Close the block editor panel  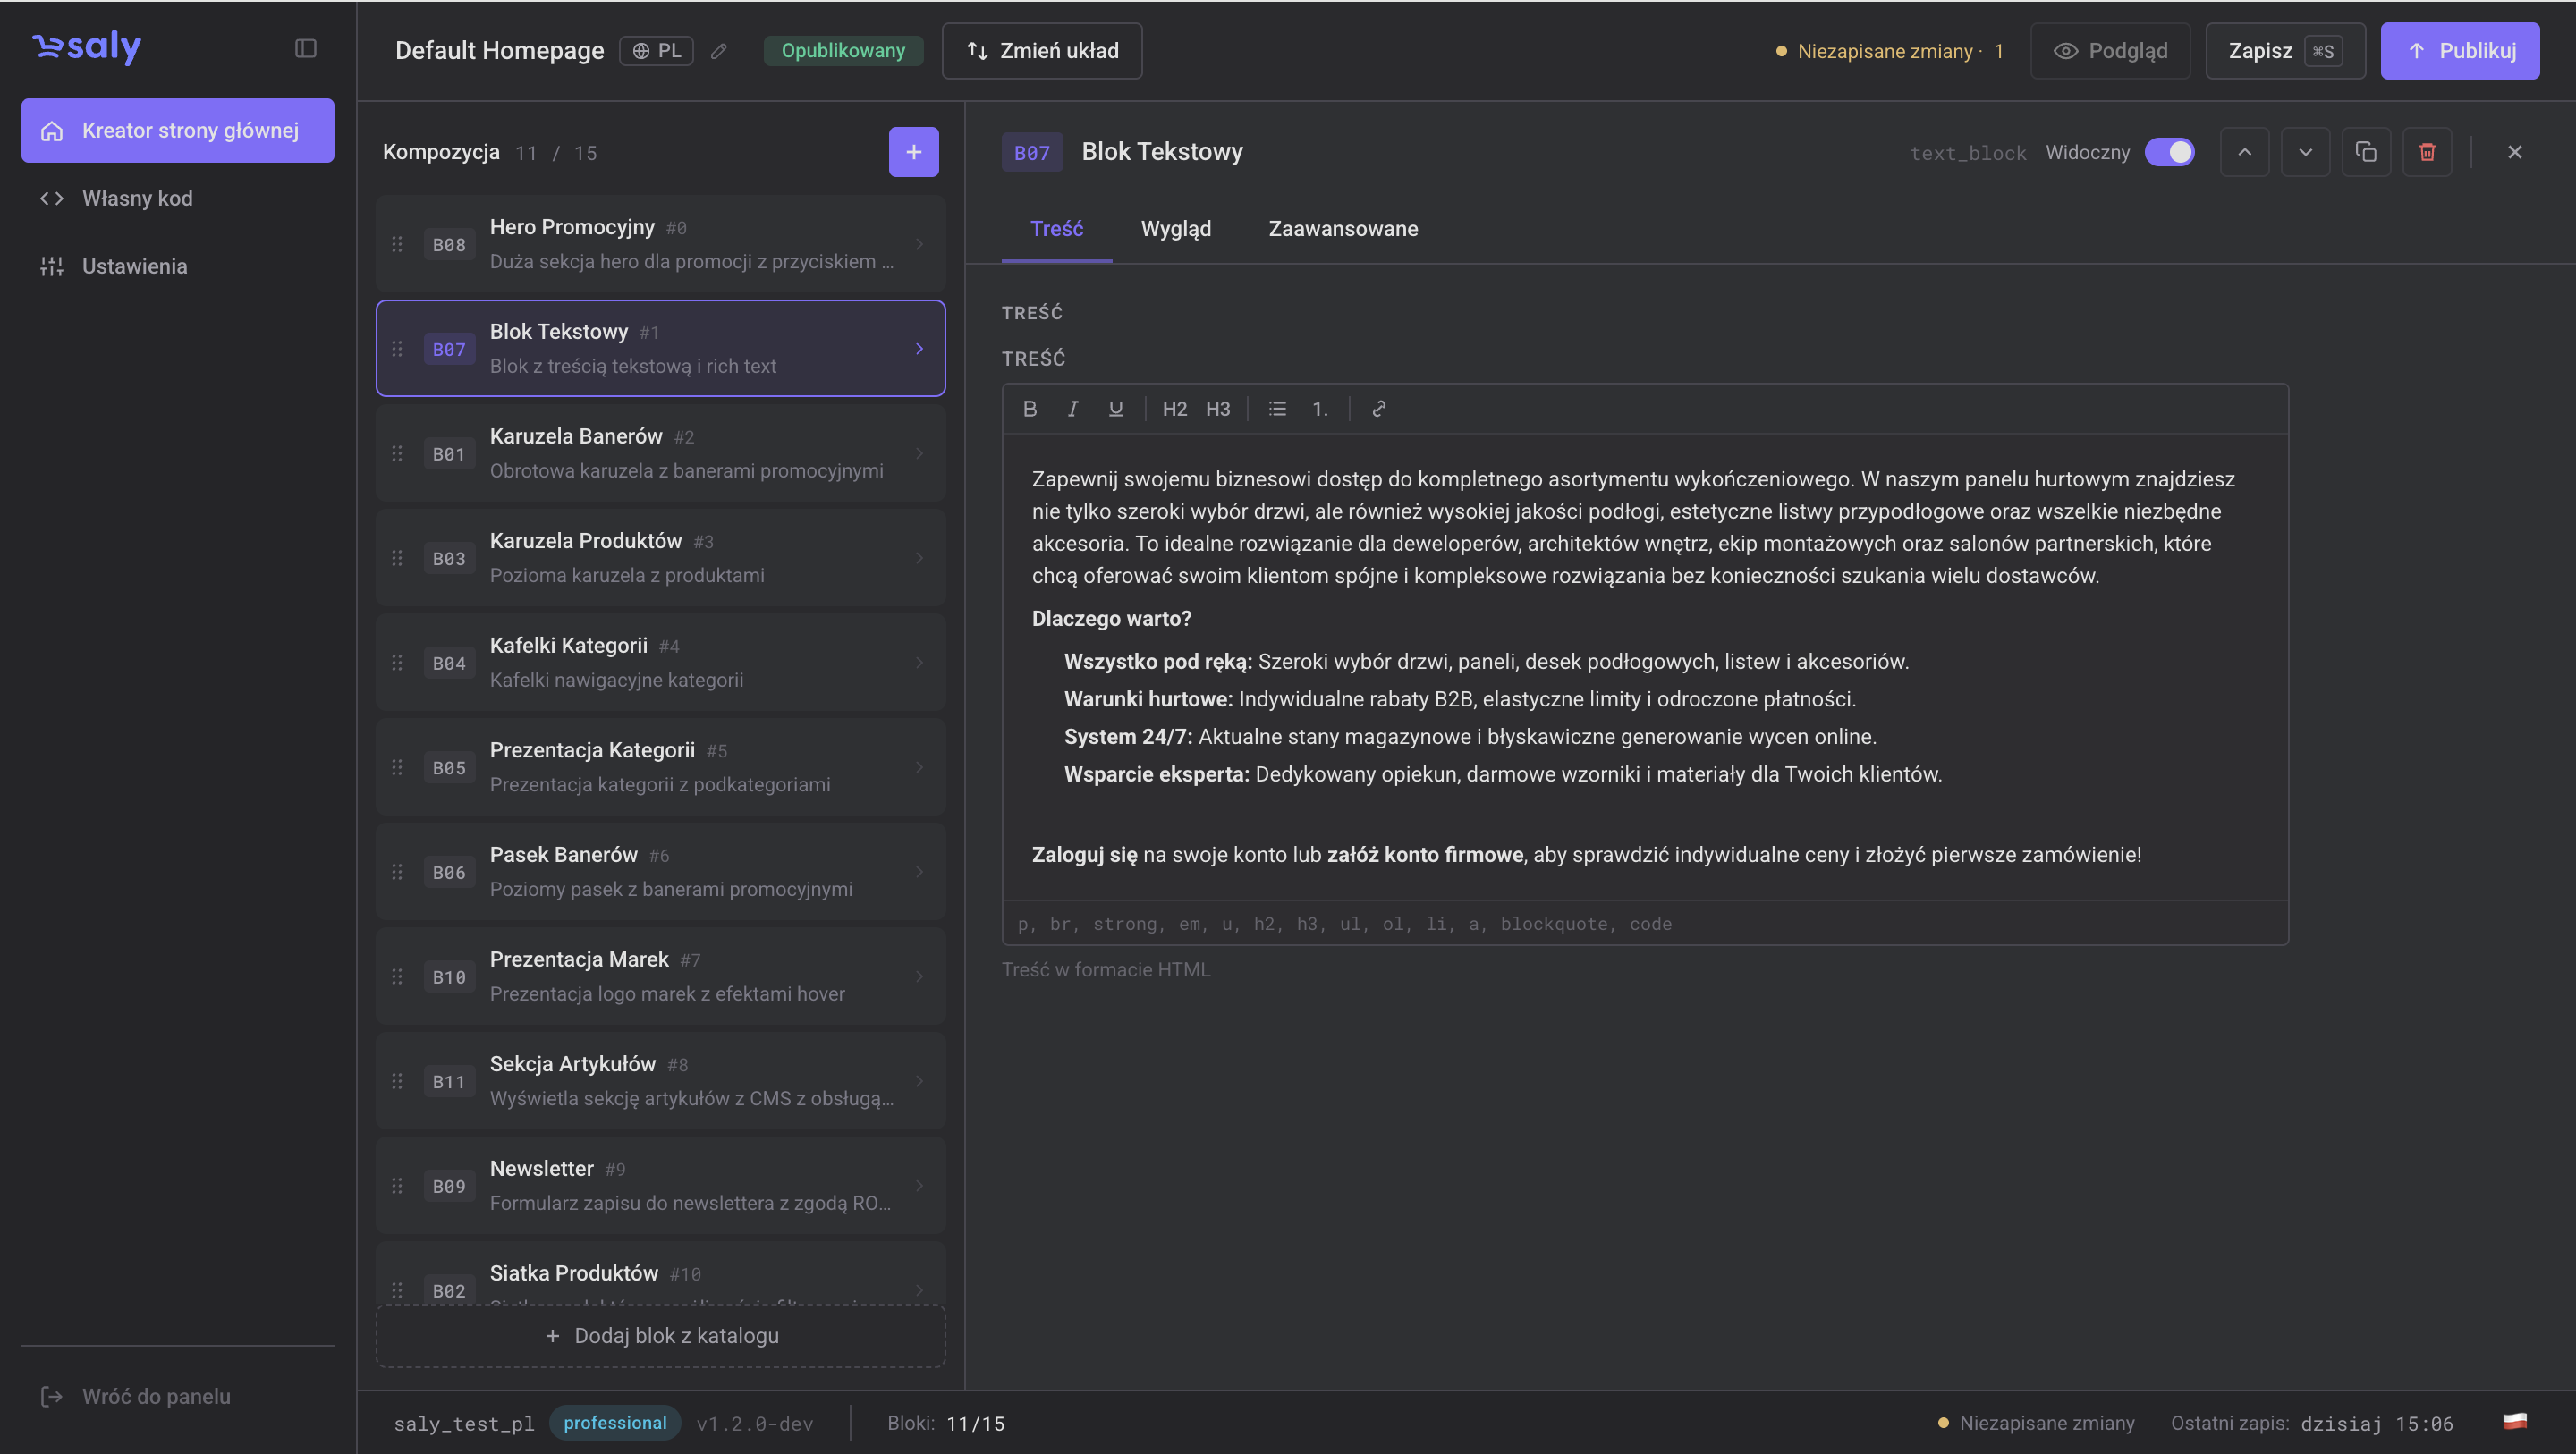(2514, 152)
